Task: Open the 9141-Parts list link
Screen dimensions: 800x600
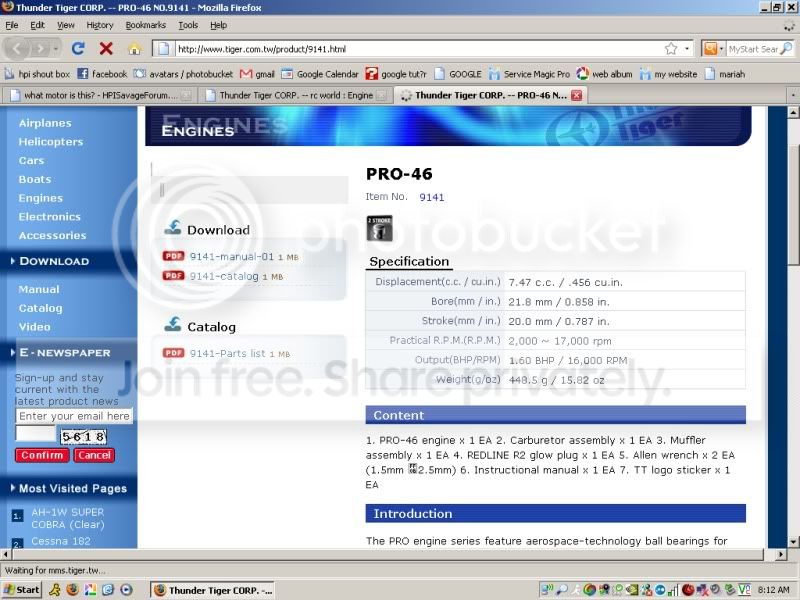Action: [x=228, y=353]
